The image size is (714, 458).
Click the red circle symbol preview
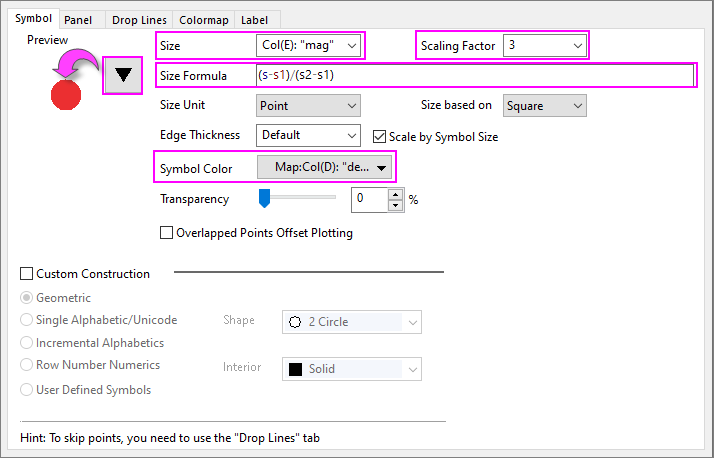(x=65, y=94)
